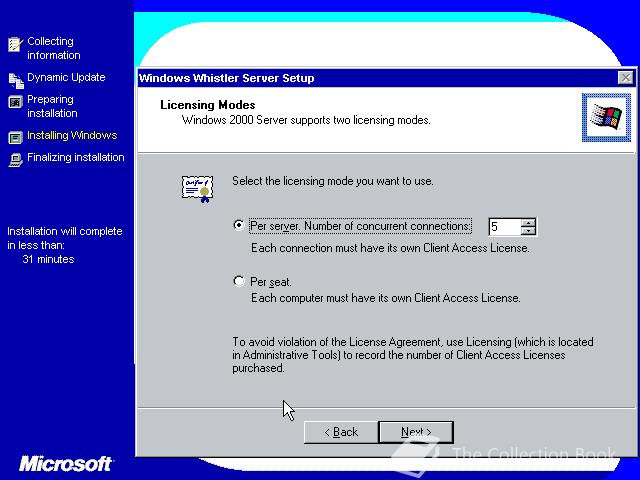The image size is (640, 480).
Task: Click 'Select the licensing mode you want to use.'
Action: pyautogui.click(x=333, y=181)
